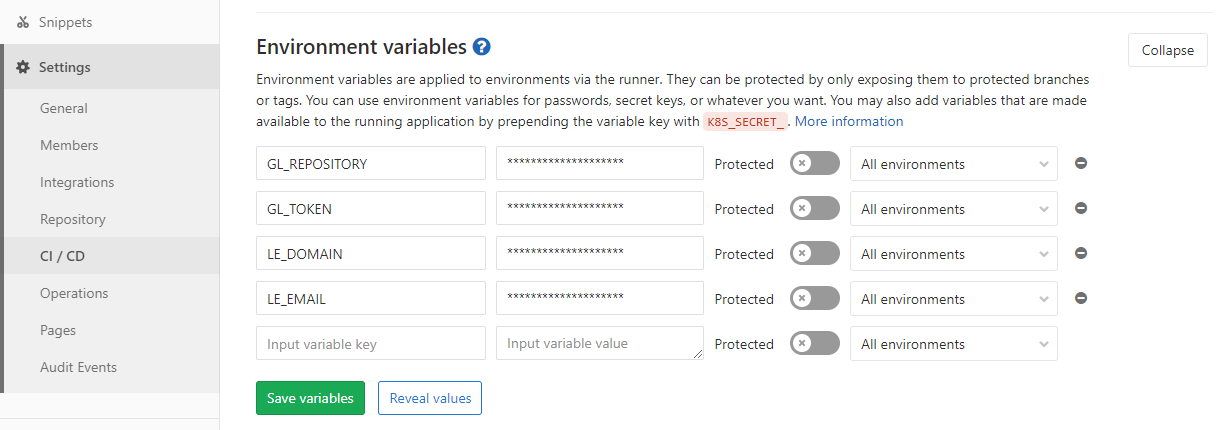This screenshot has height=430, width=1222.
Task: Click the Reveal values button
Action: coord(430,398)
